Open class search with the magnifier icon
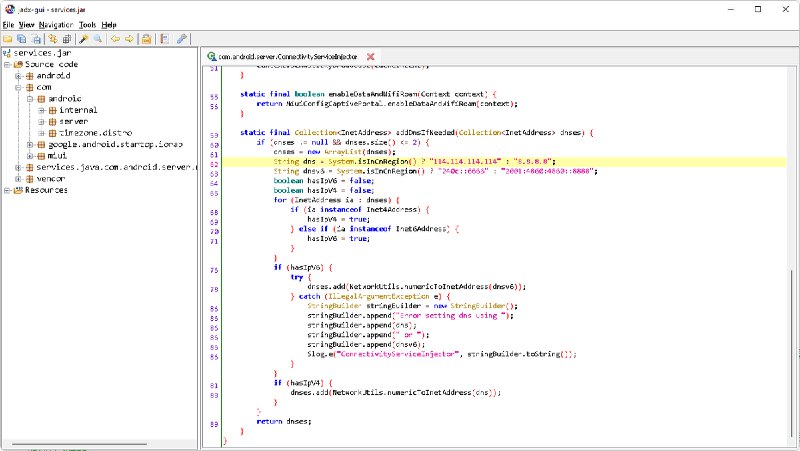This screenshot has width=800, height=451. [x=97, y=39]
